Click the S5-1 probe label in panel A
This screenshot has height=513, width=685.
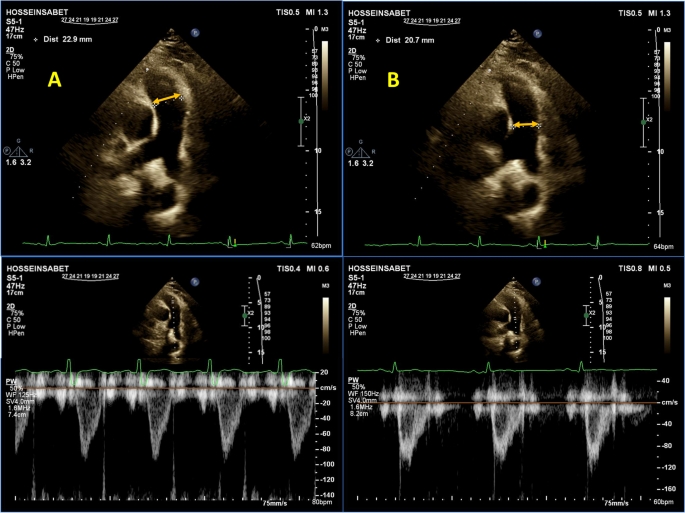point(15,21)
